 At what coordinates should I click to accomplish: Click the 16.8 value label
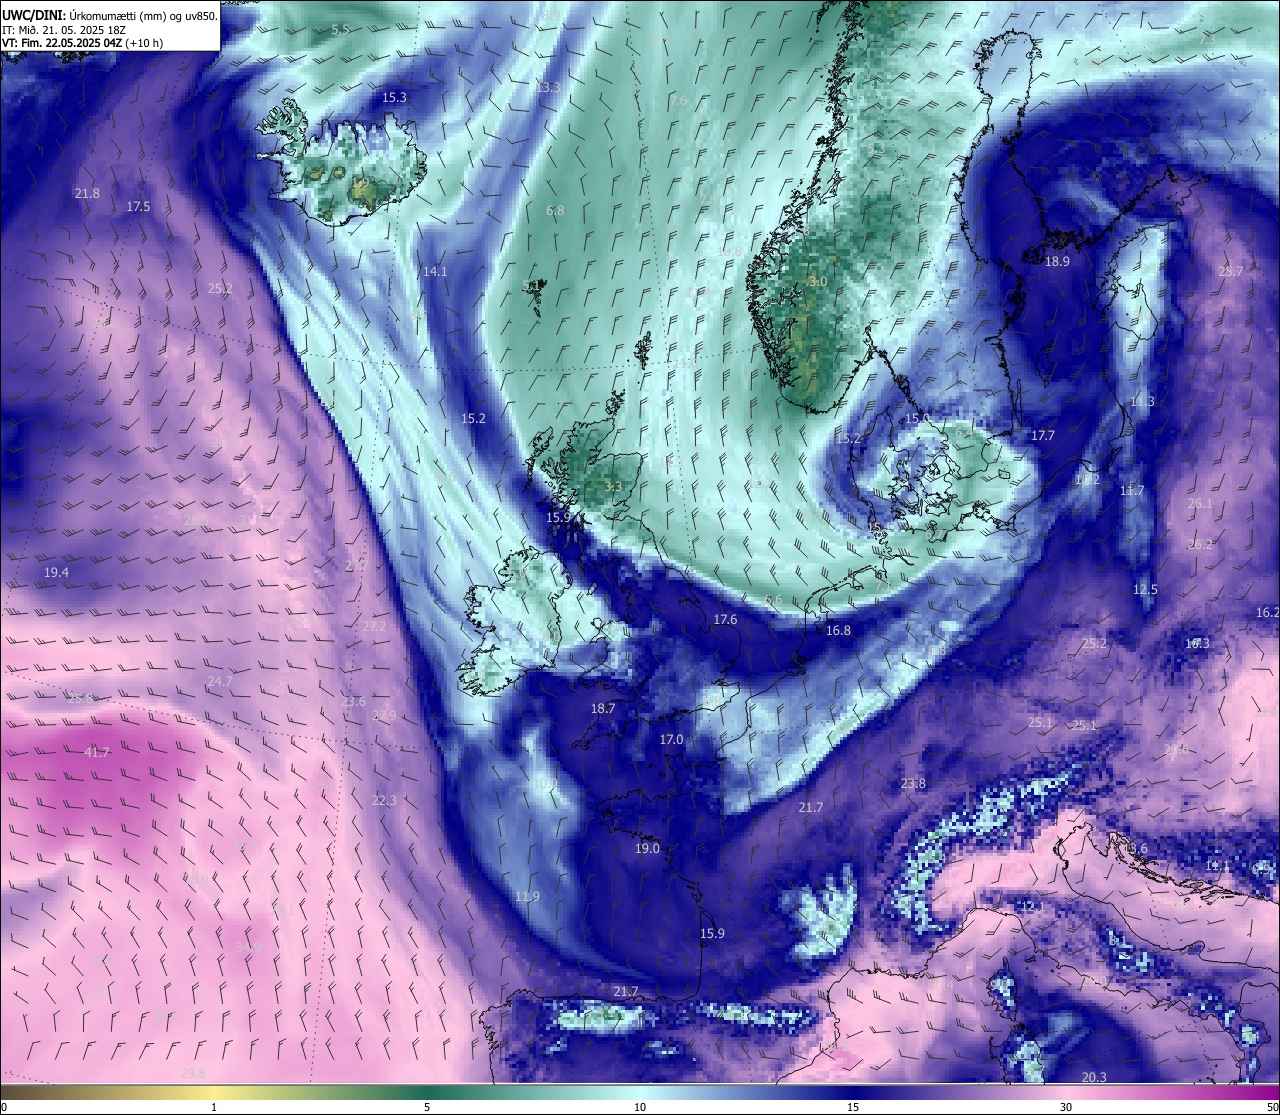tap(838, 630)
